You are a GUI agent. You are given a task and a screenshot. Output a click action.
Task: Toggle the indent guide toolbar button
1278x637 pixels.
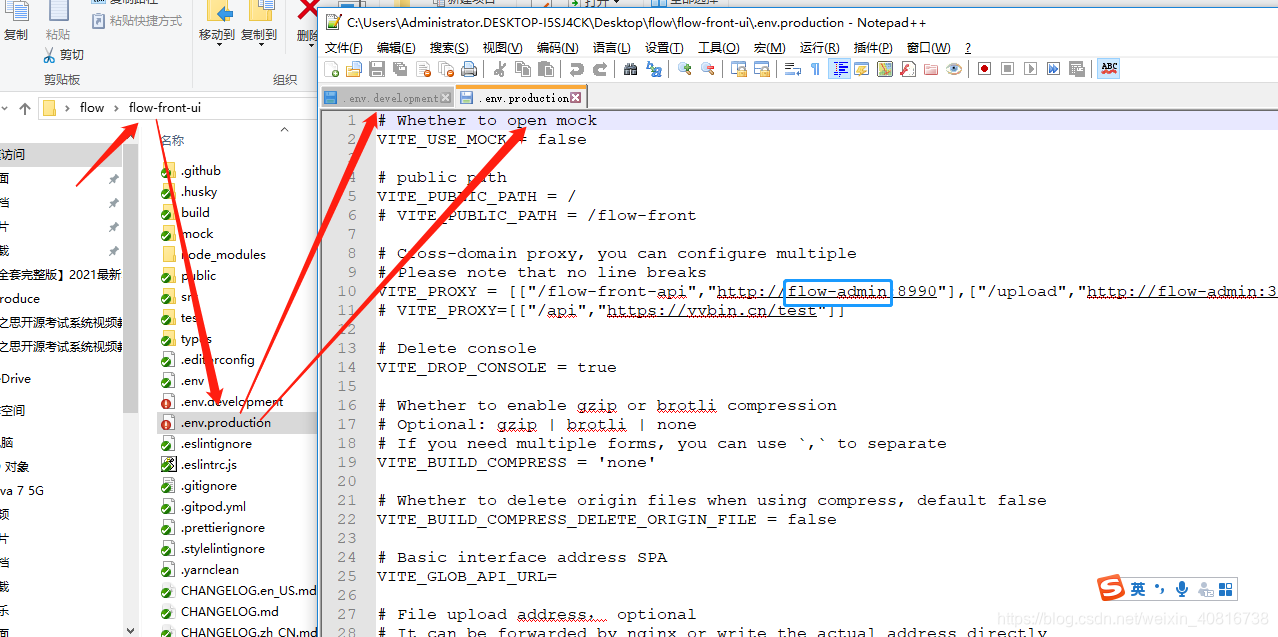840,69
